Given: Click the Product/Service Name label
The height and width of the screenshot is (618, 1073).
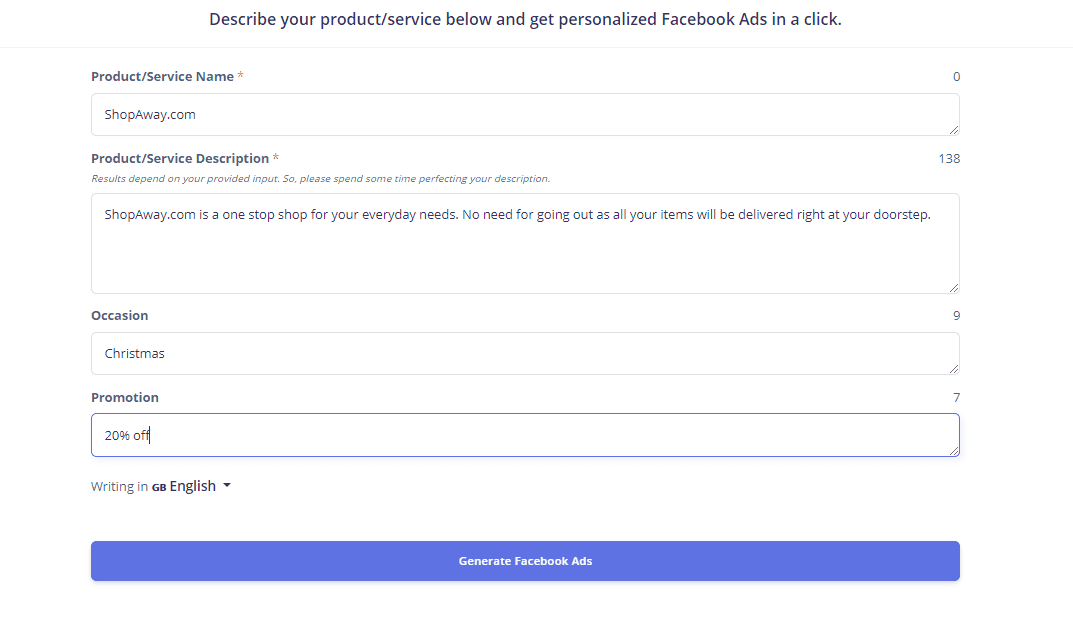Looking at the screenshot, I should click(162, 77).
